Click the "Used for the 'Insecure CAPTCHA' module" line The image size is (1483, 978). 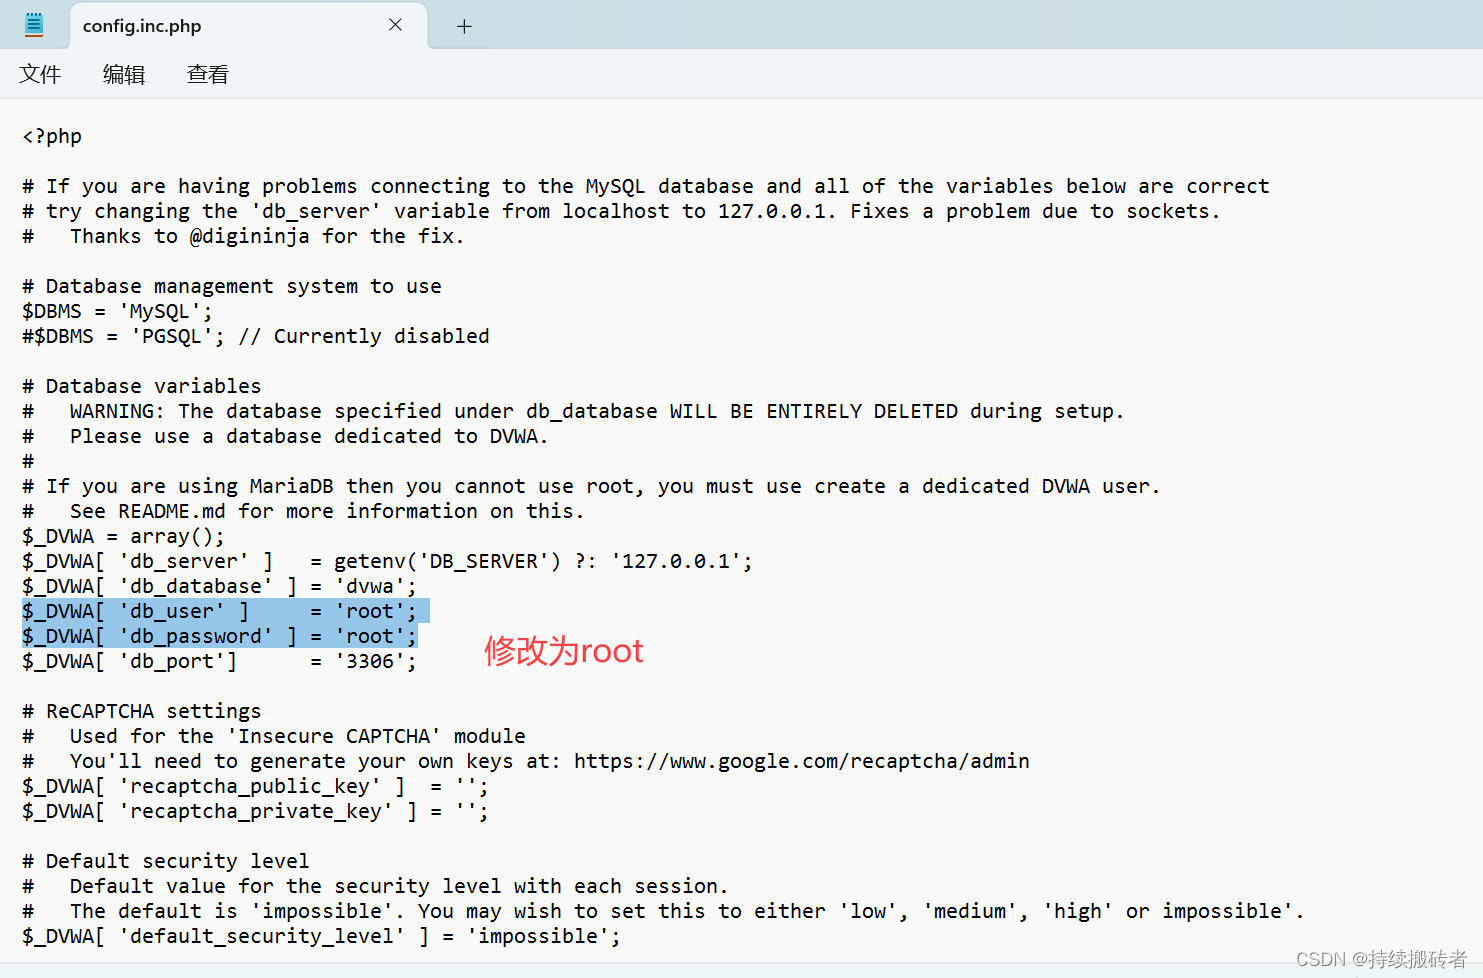tap(273, 736)
